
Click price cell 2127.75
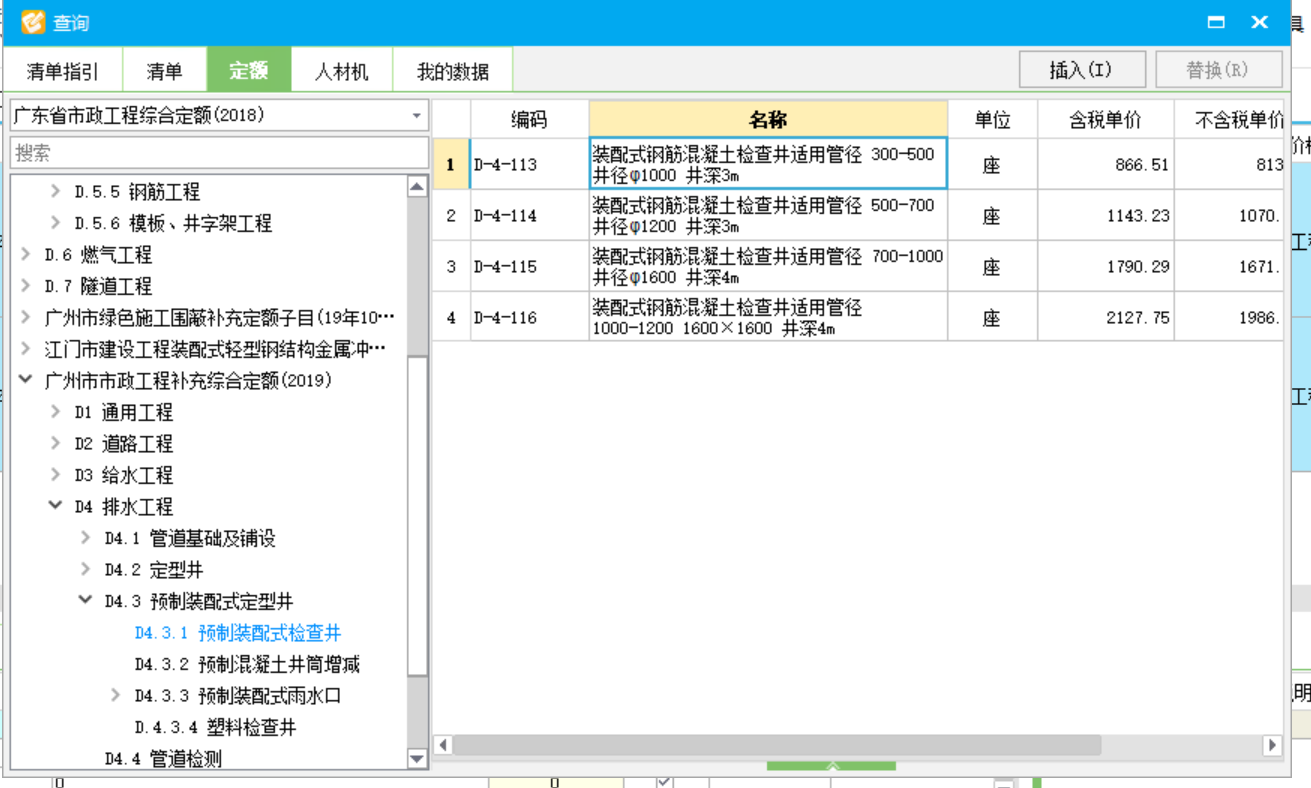click(x=1105, y=317)
